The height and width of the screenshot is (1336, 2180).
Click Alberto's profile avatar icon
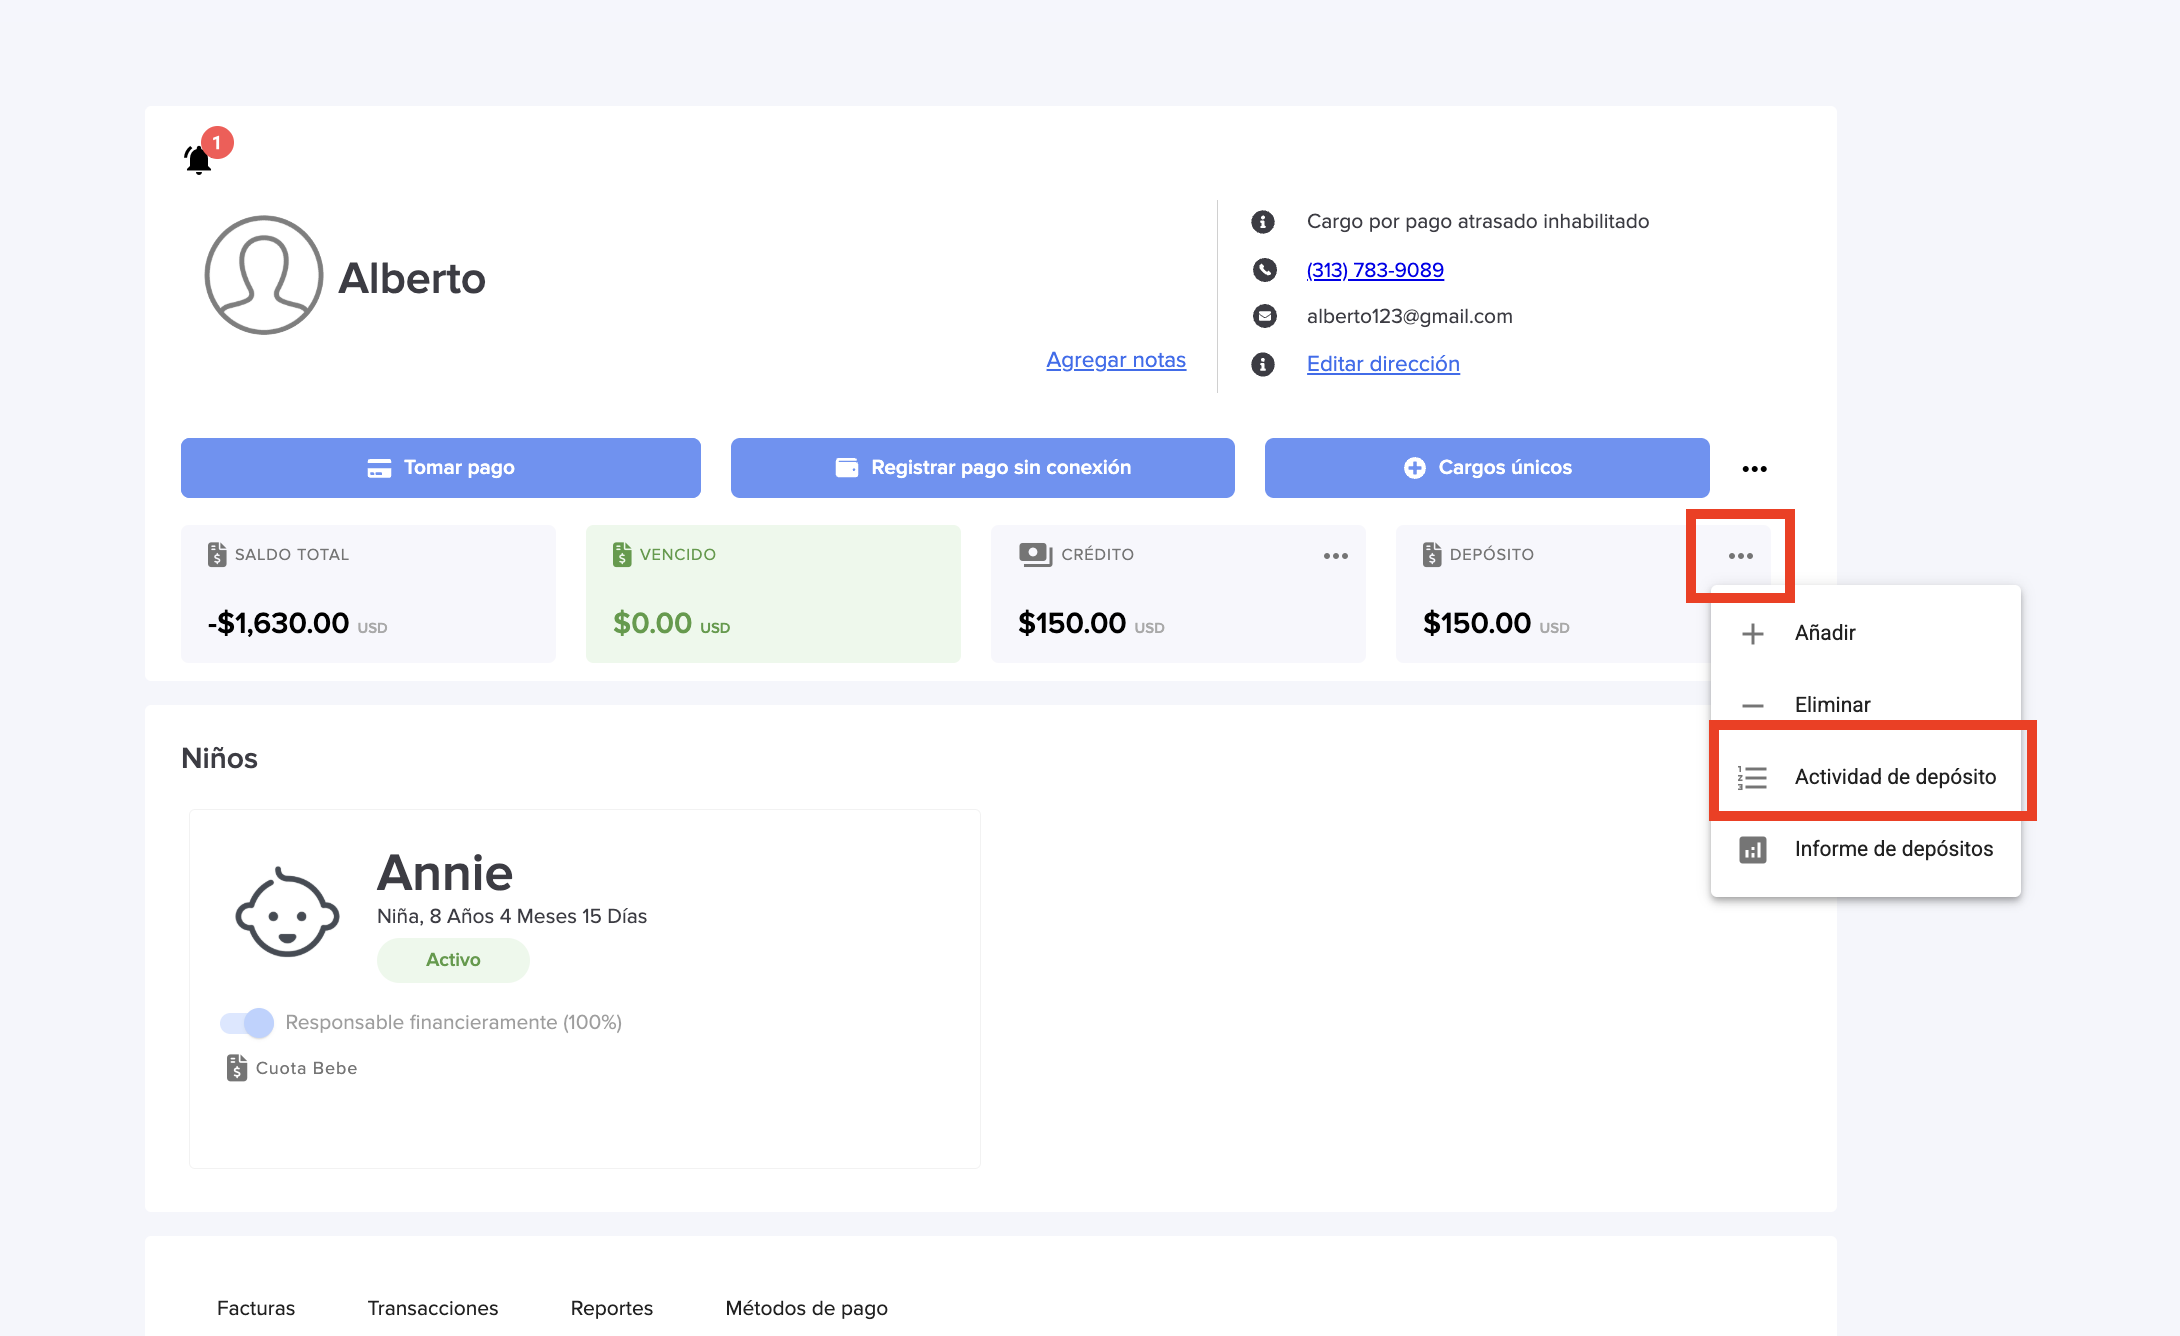263,276
